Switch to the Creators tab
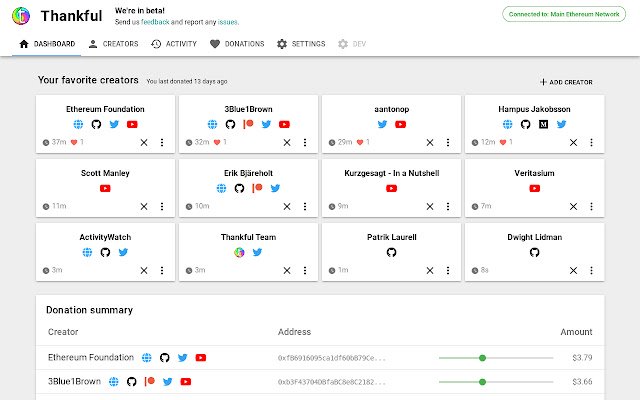This screenshot has height=400, width=640. (x=113, y=44)
